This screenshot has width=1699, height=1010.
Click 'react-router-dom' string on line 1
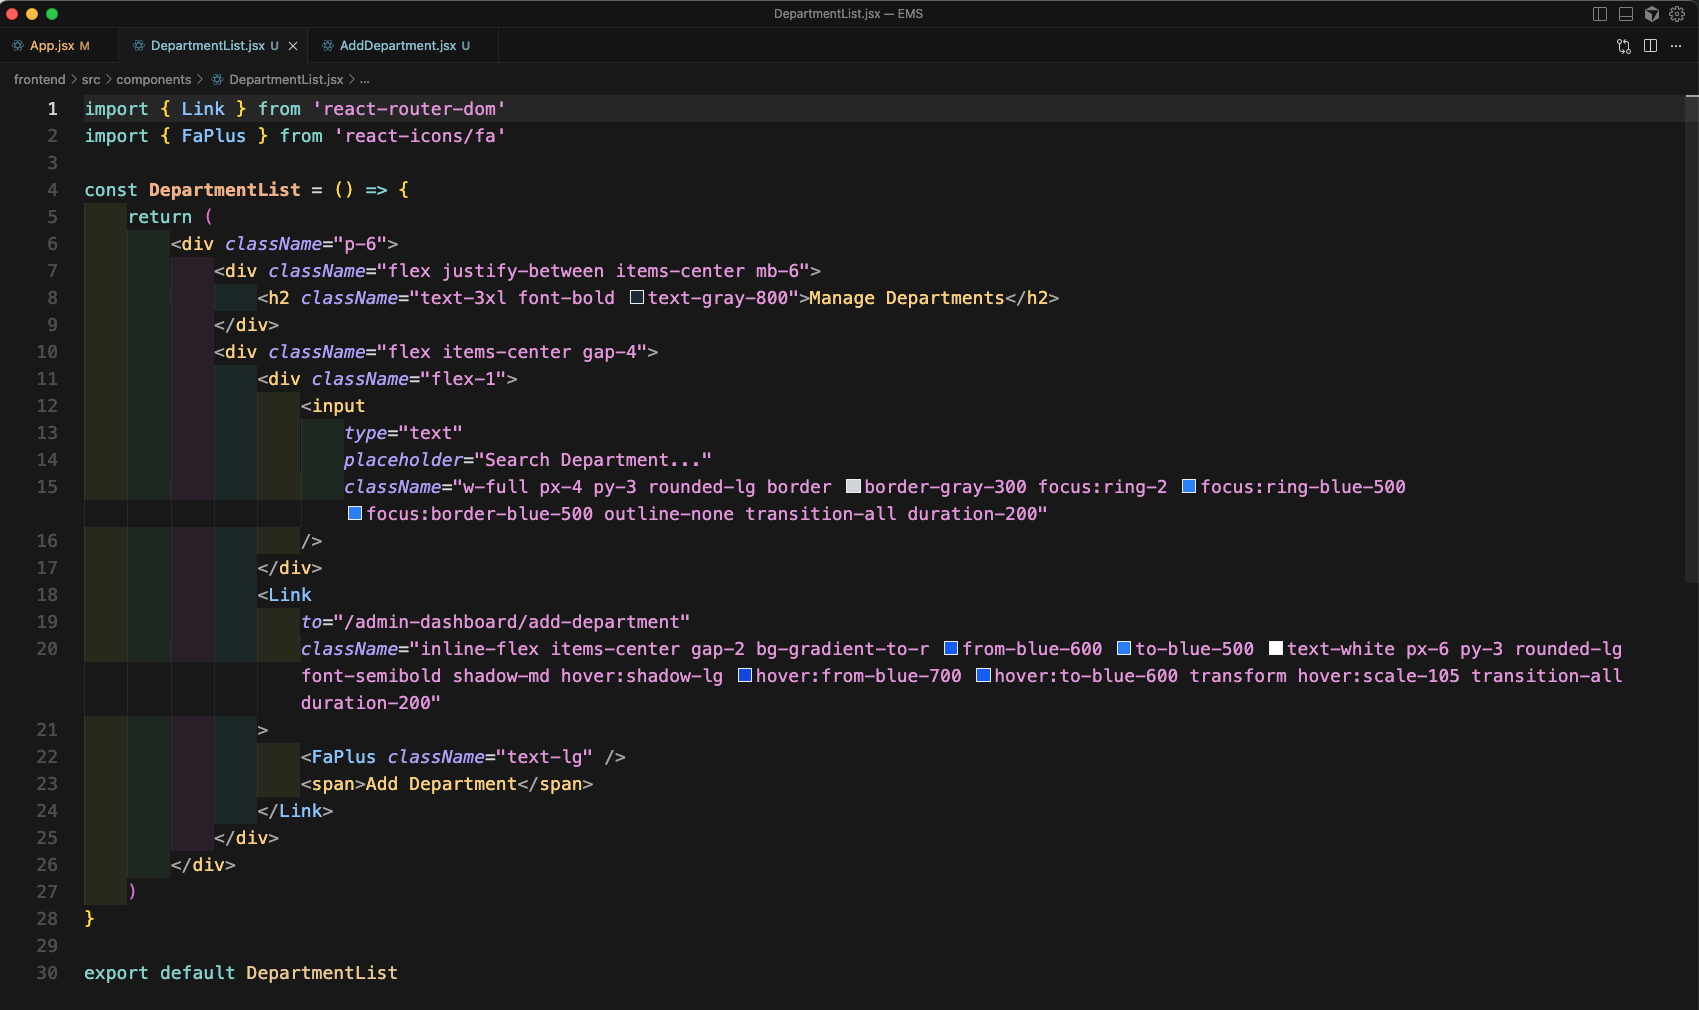pos(409,109)
